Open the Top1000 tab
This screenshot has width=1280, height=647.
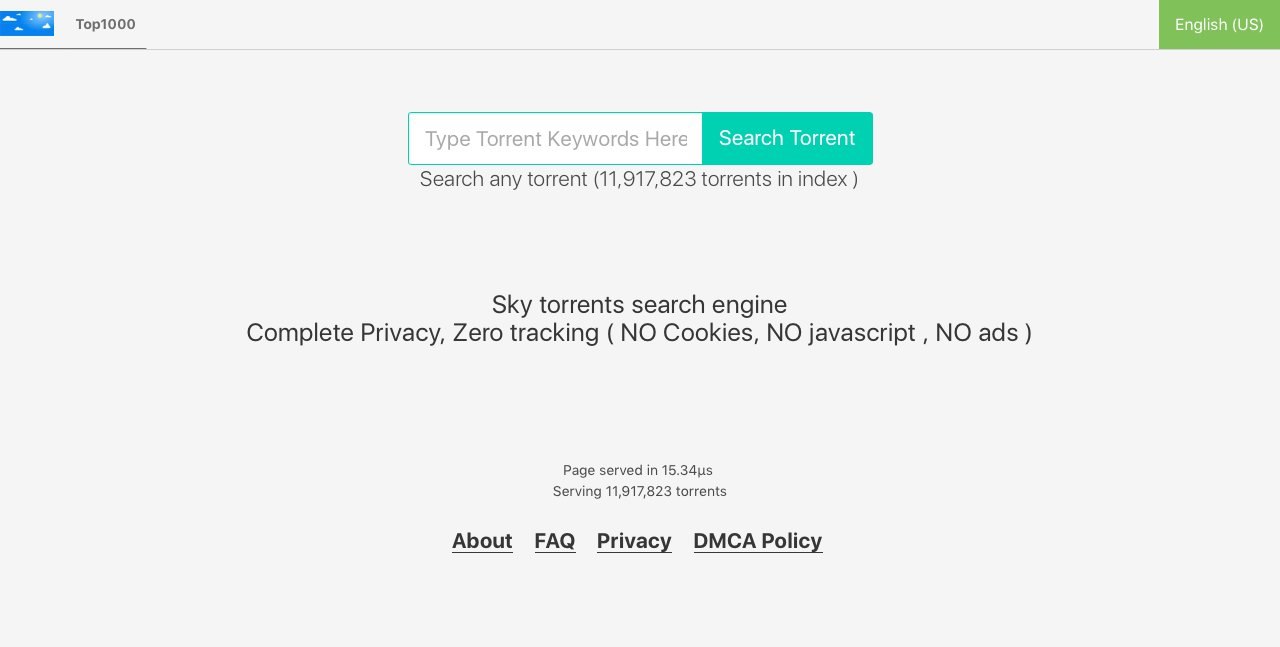tap(105, 24)
